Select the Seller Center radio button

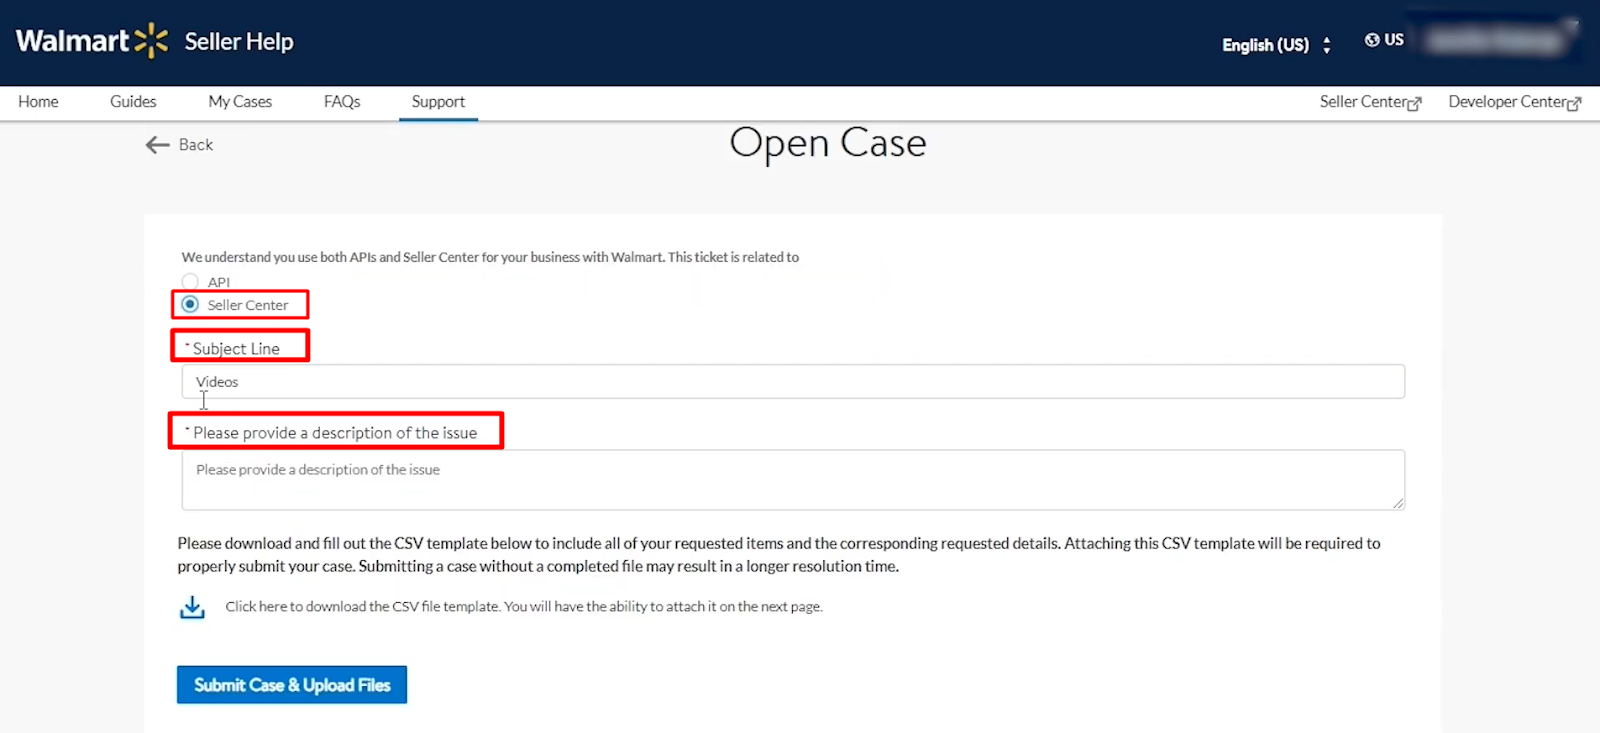pyautogui.click(x=190, y=304)
